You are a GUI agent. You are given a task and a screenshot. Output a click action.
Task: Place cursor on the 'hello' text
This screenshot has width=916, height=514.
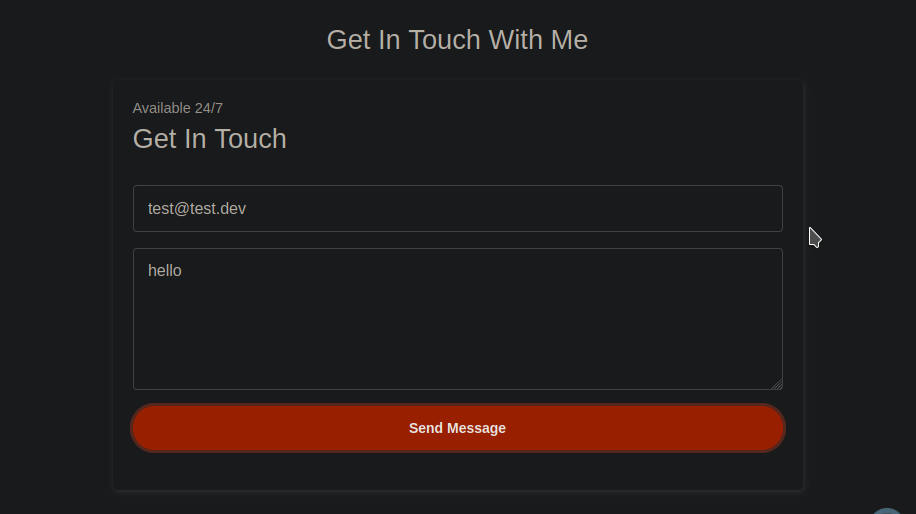[x=165, y=270]
